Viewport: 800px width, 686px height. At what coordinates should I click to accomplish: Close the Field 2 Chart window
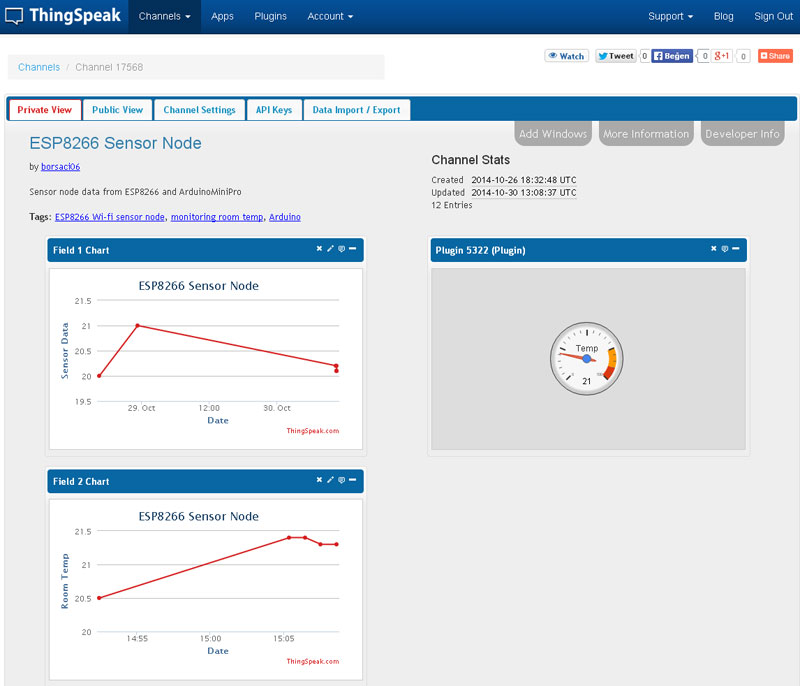click(319, 479)
